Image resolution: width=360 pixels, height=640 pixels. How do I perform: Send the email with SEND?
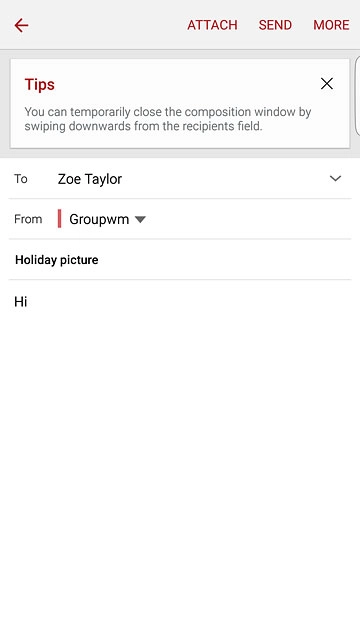pyautogui.click(x=275, y=25)
